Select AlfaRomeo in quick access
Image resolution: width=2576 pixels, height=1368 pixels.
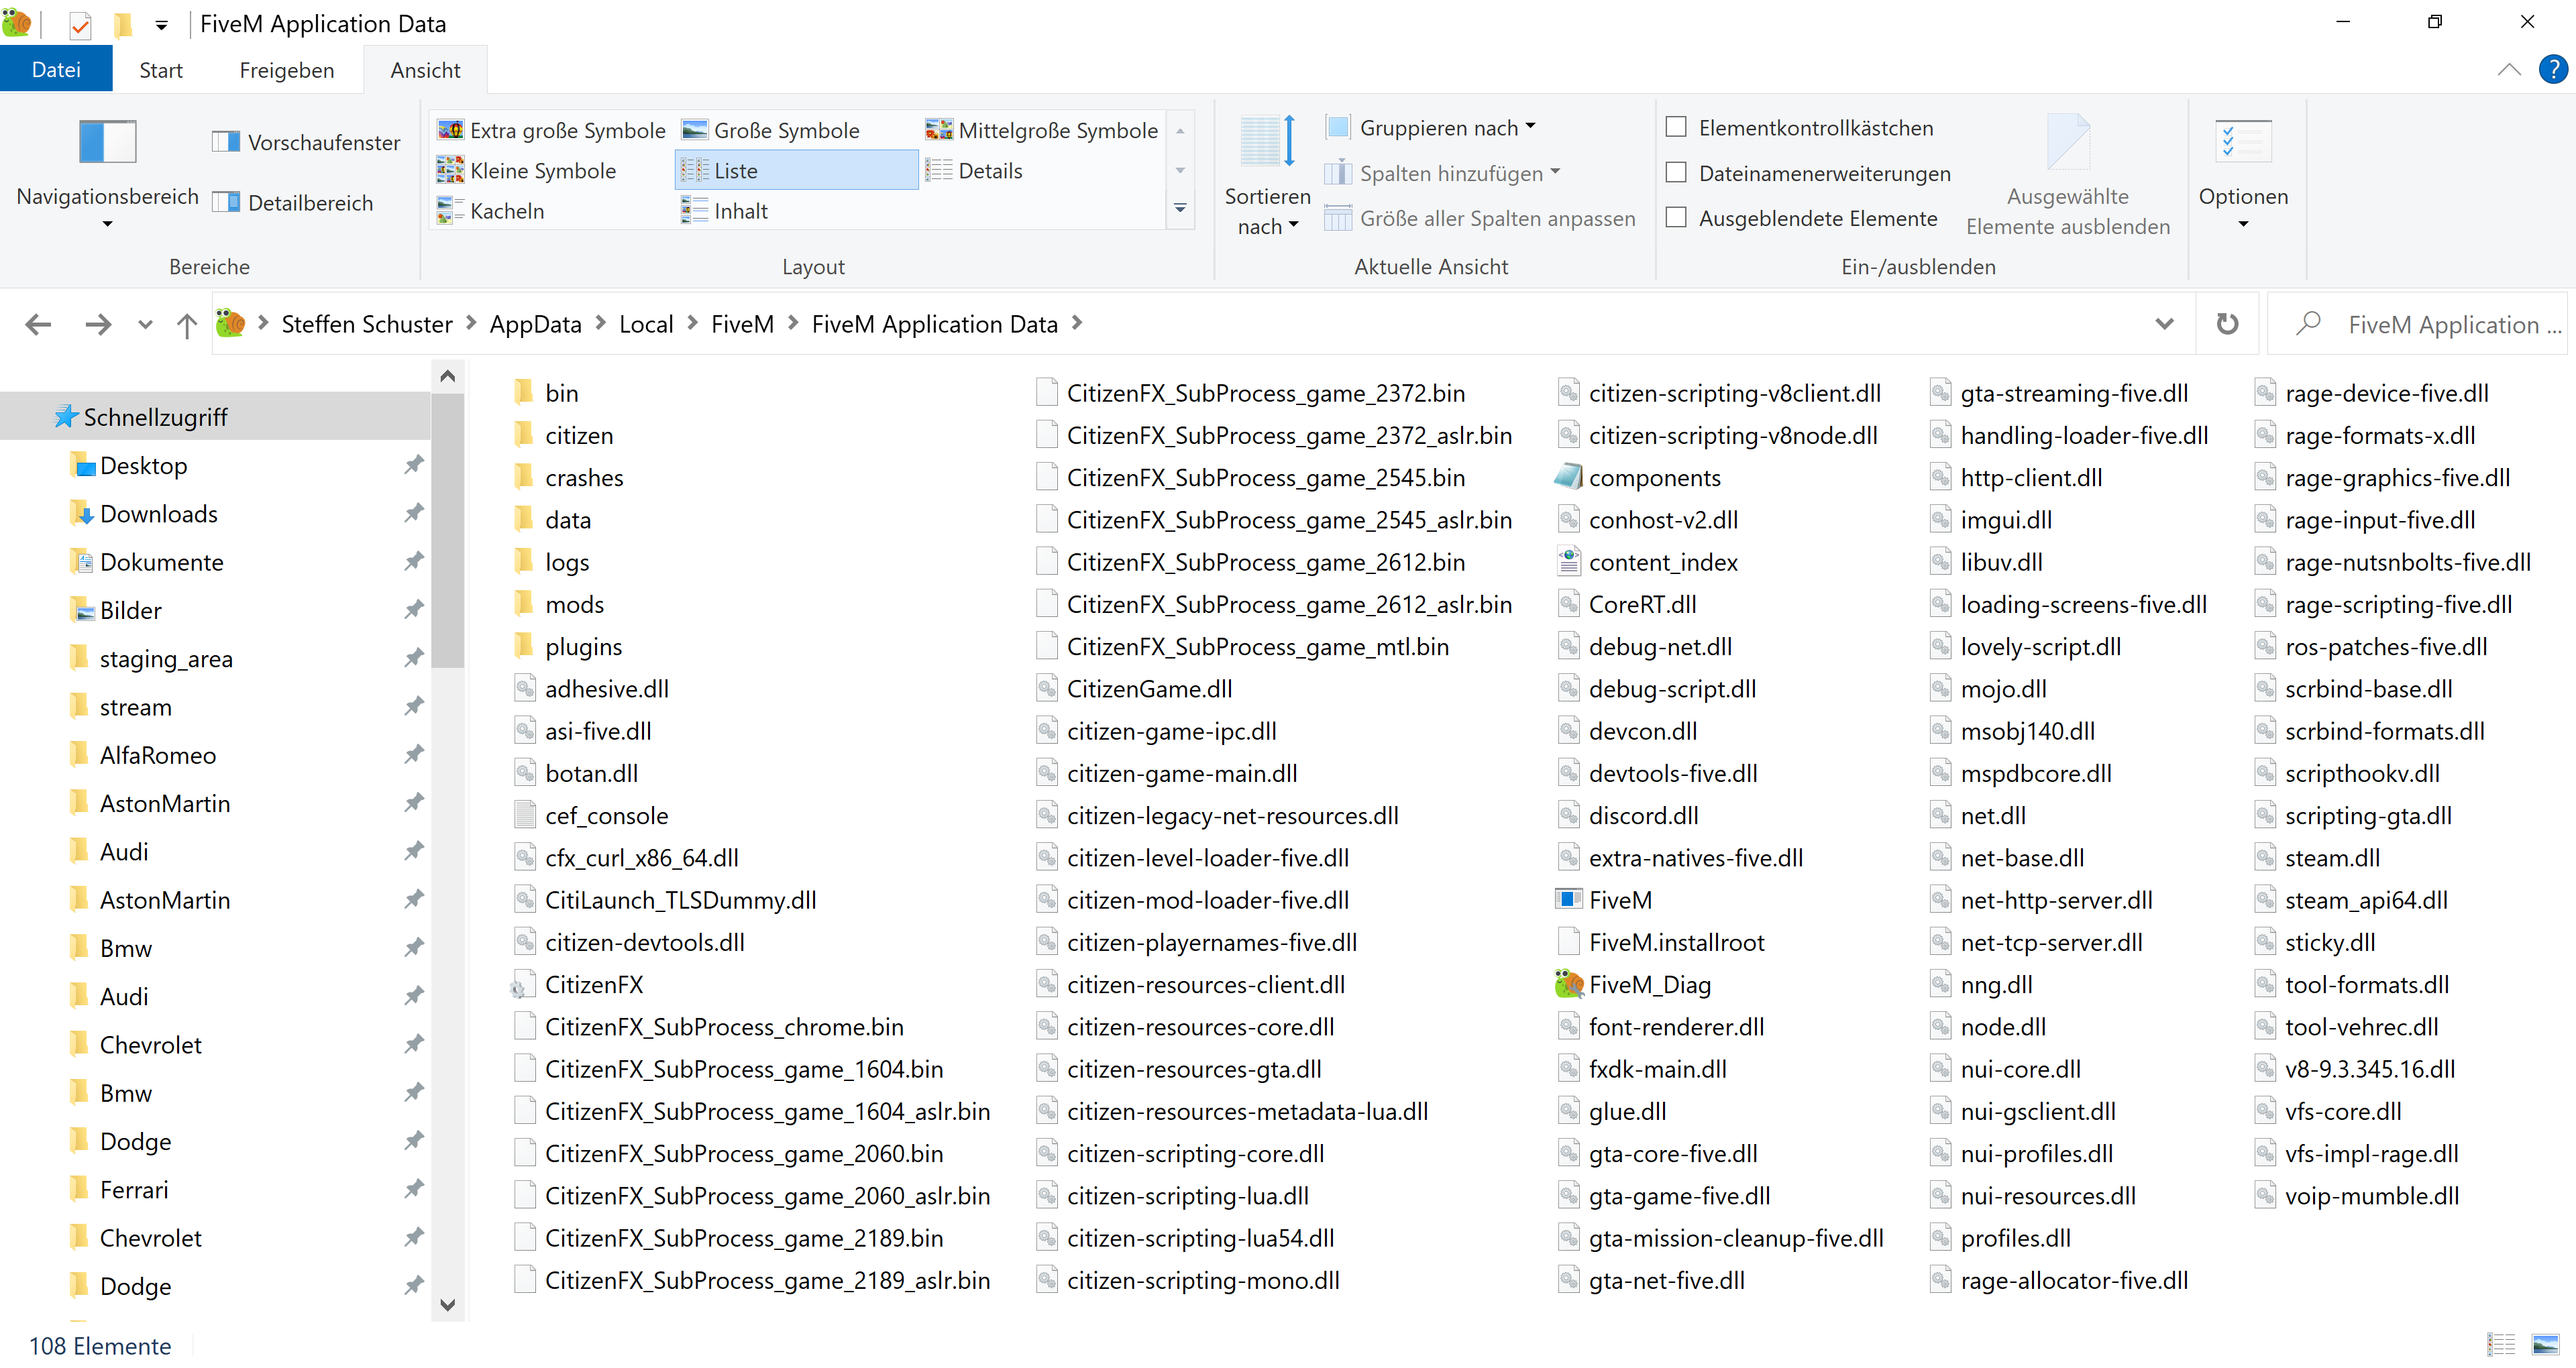point(157,755)
